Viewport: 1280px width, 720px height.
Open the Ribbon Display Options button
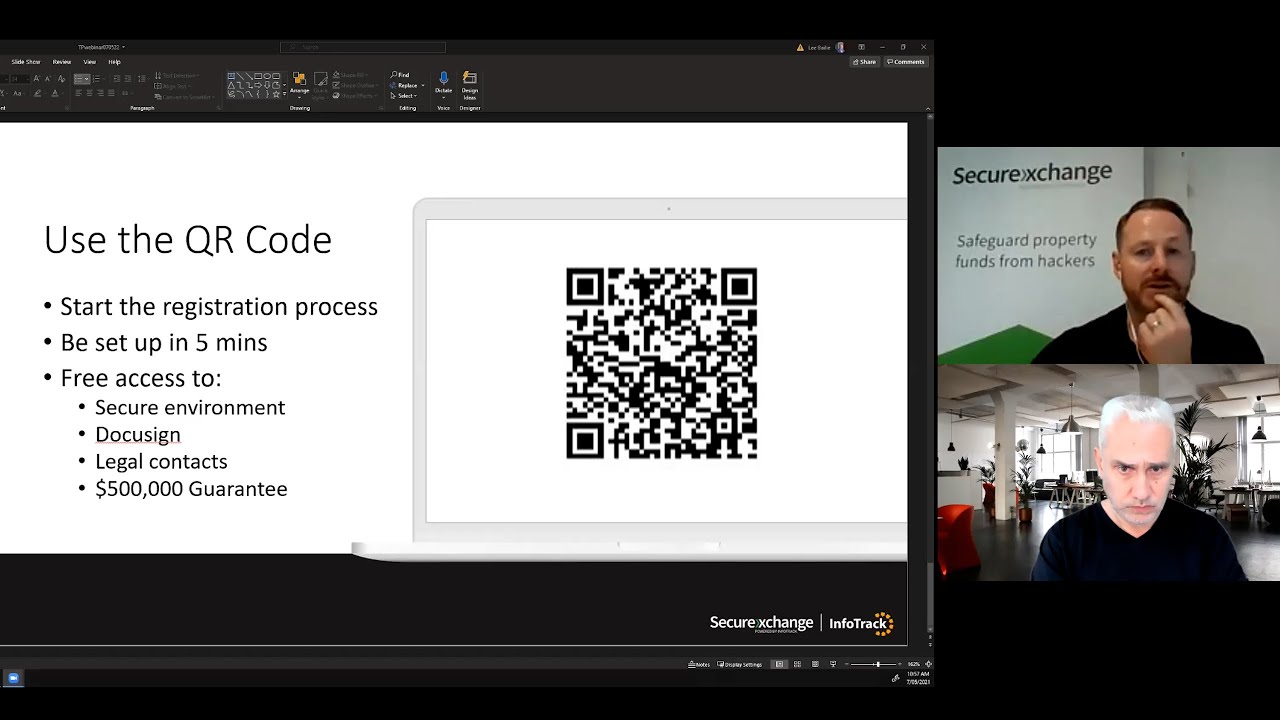tap(861, 47)
